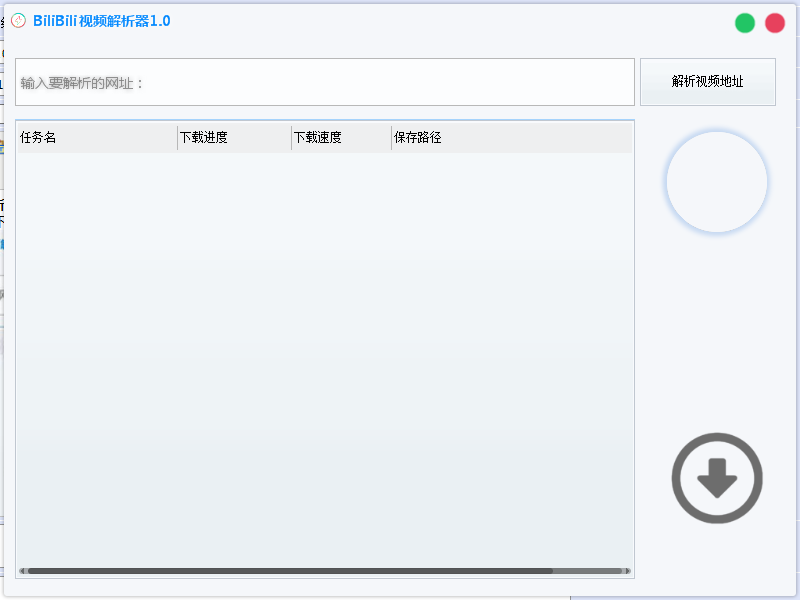Click the green circle button in the title bar

tap(744, 21)
